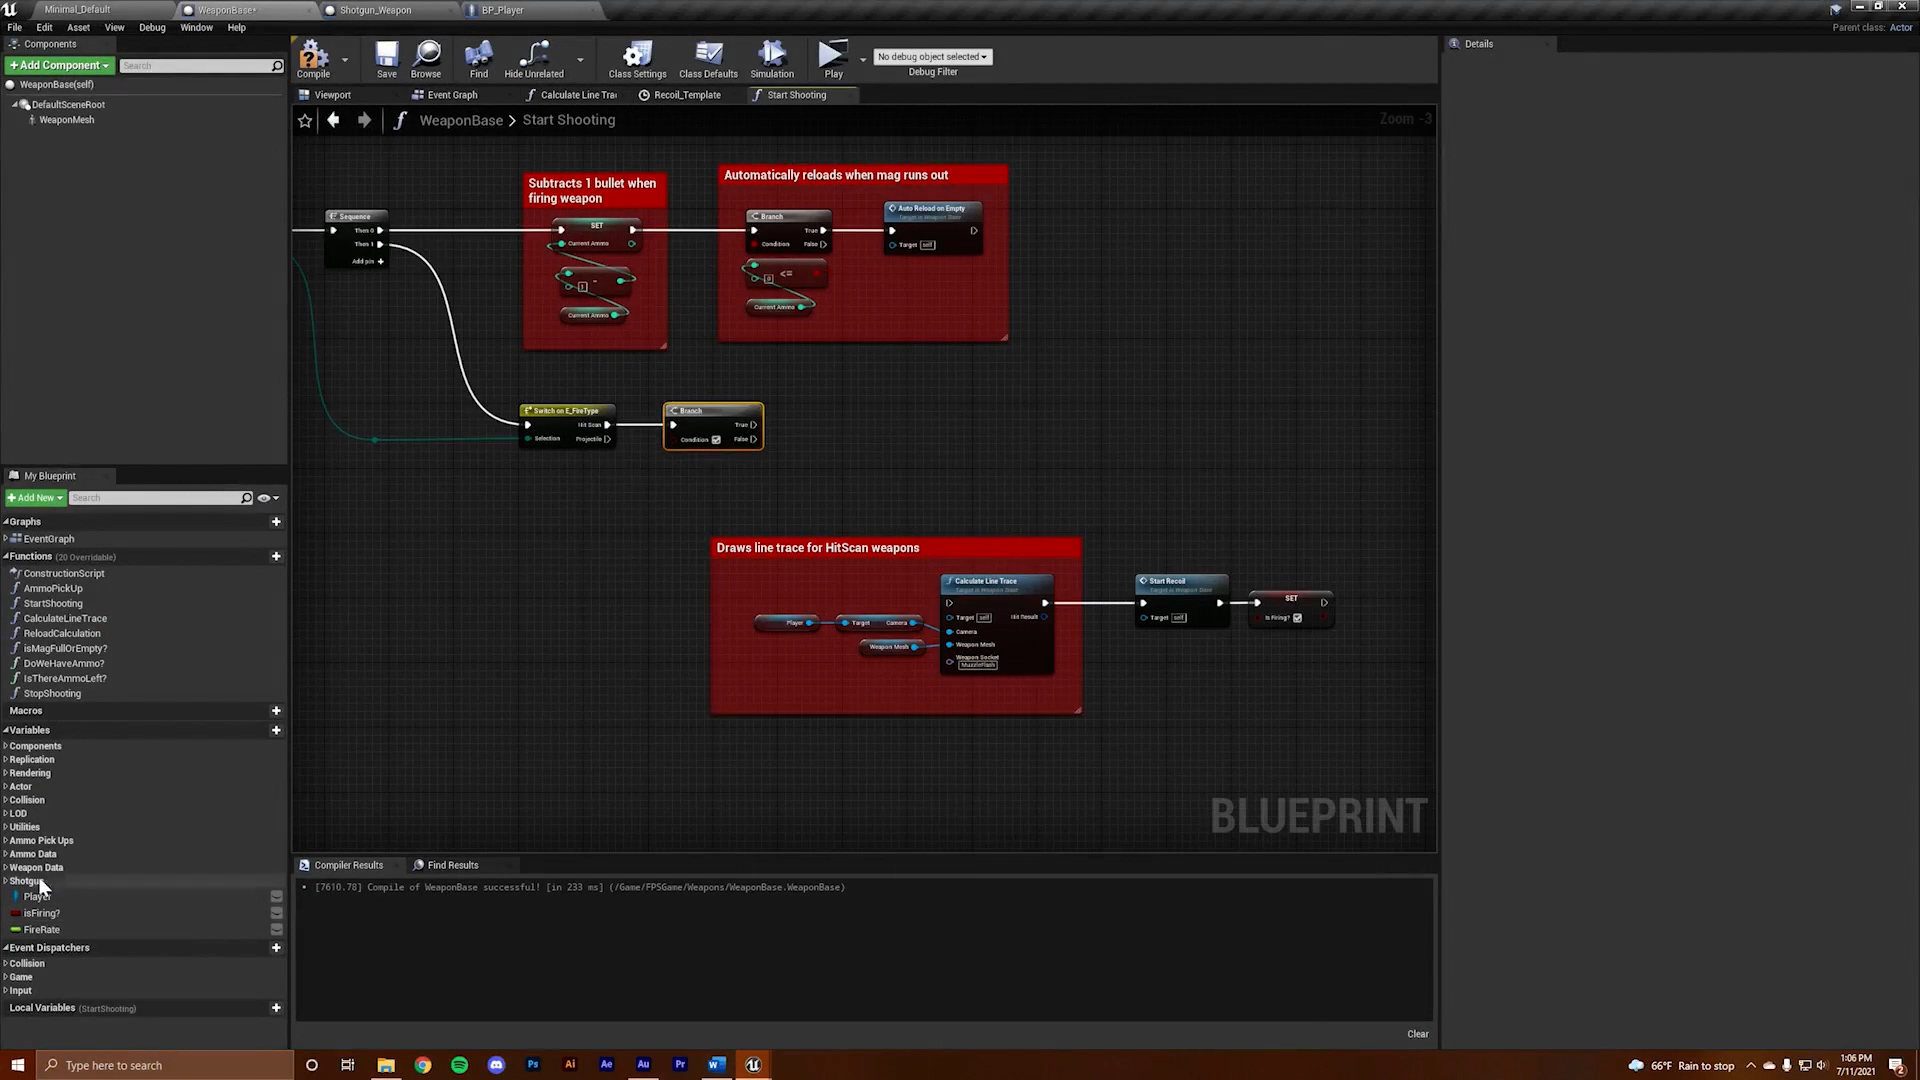Viewport: 1920px width, 1080px height.
Task: Toggle Is Firing checkbox on SET node
Action: (x=1298, y=618)
